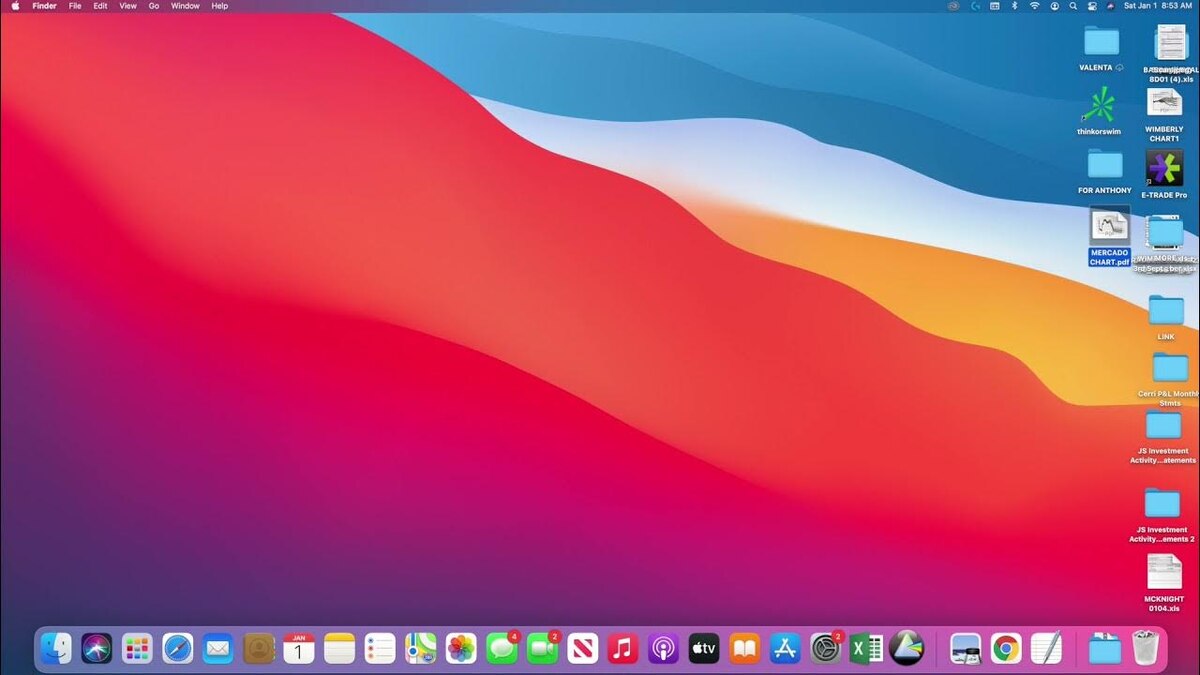Click the Wi-Fi status icon
This screenshot has height=675, width=1200.
coord(1034,6)
